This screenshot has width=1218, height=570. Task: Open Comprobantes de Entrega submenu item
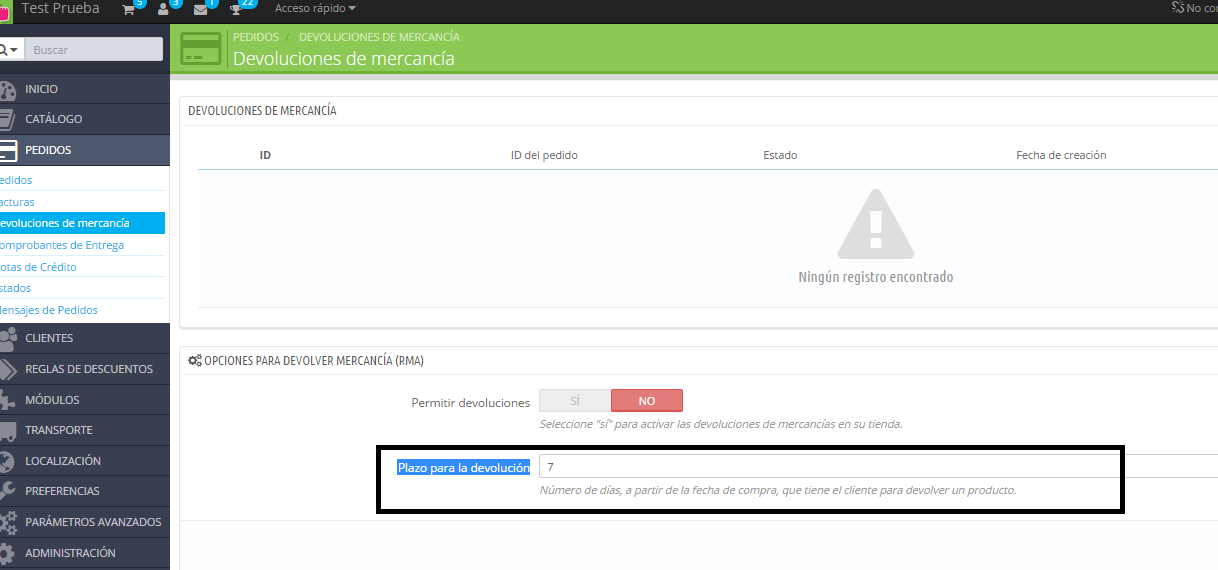pyautogui.click(x=62, y=245)
